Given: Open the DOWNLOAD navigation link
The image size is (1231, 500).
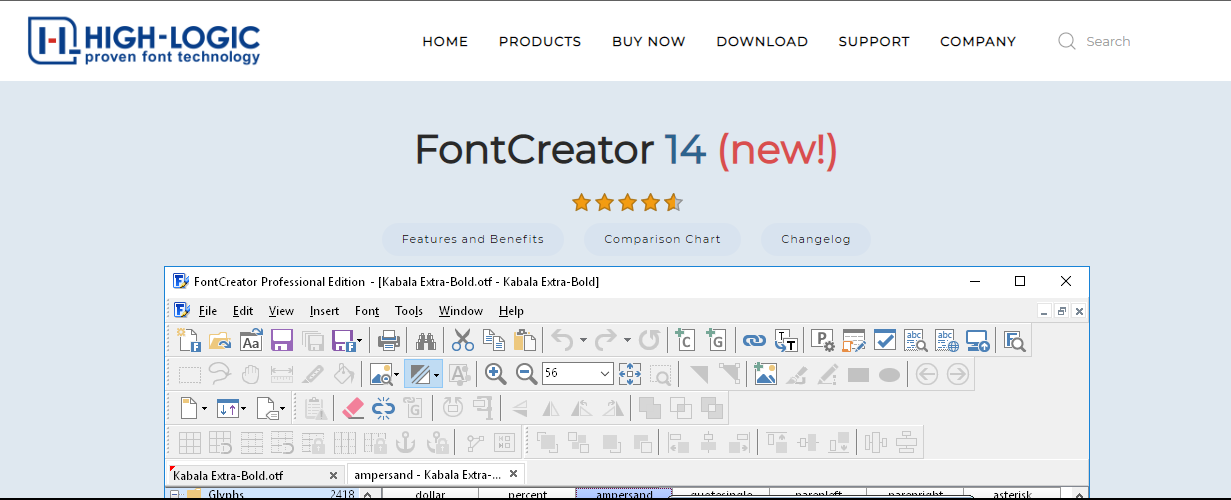Looking at the screenshot, I should pos(762,41).
